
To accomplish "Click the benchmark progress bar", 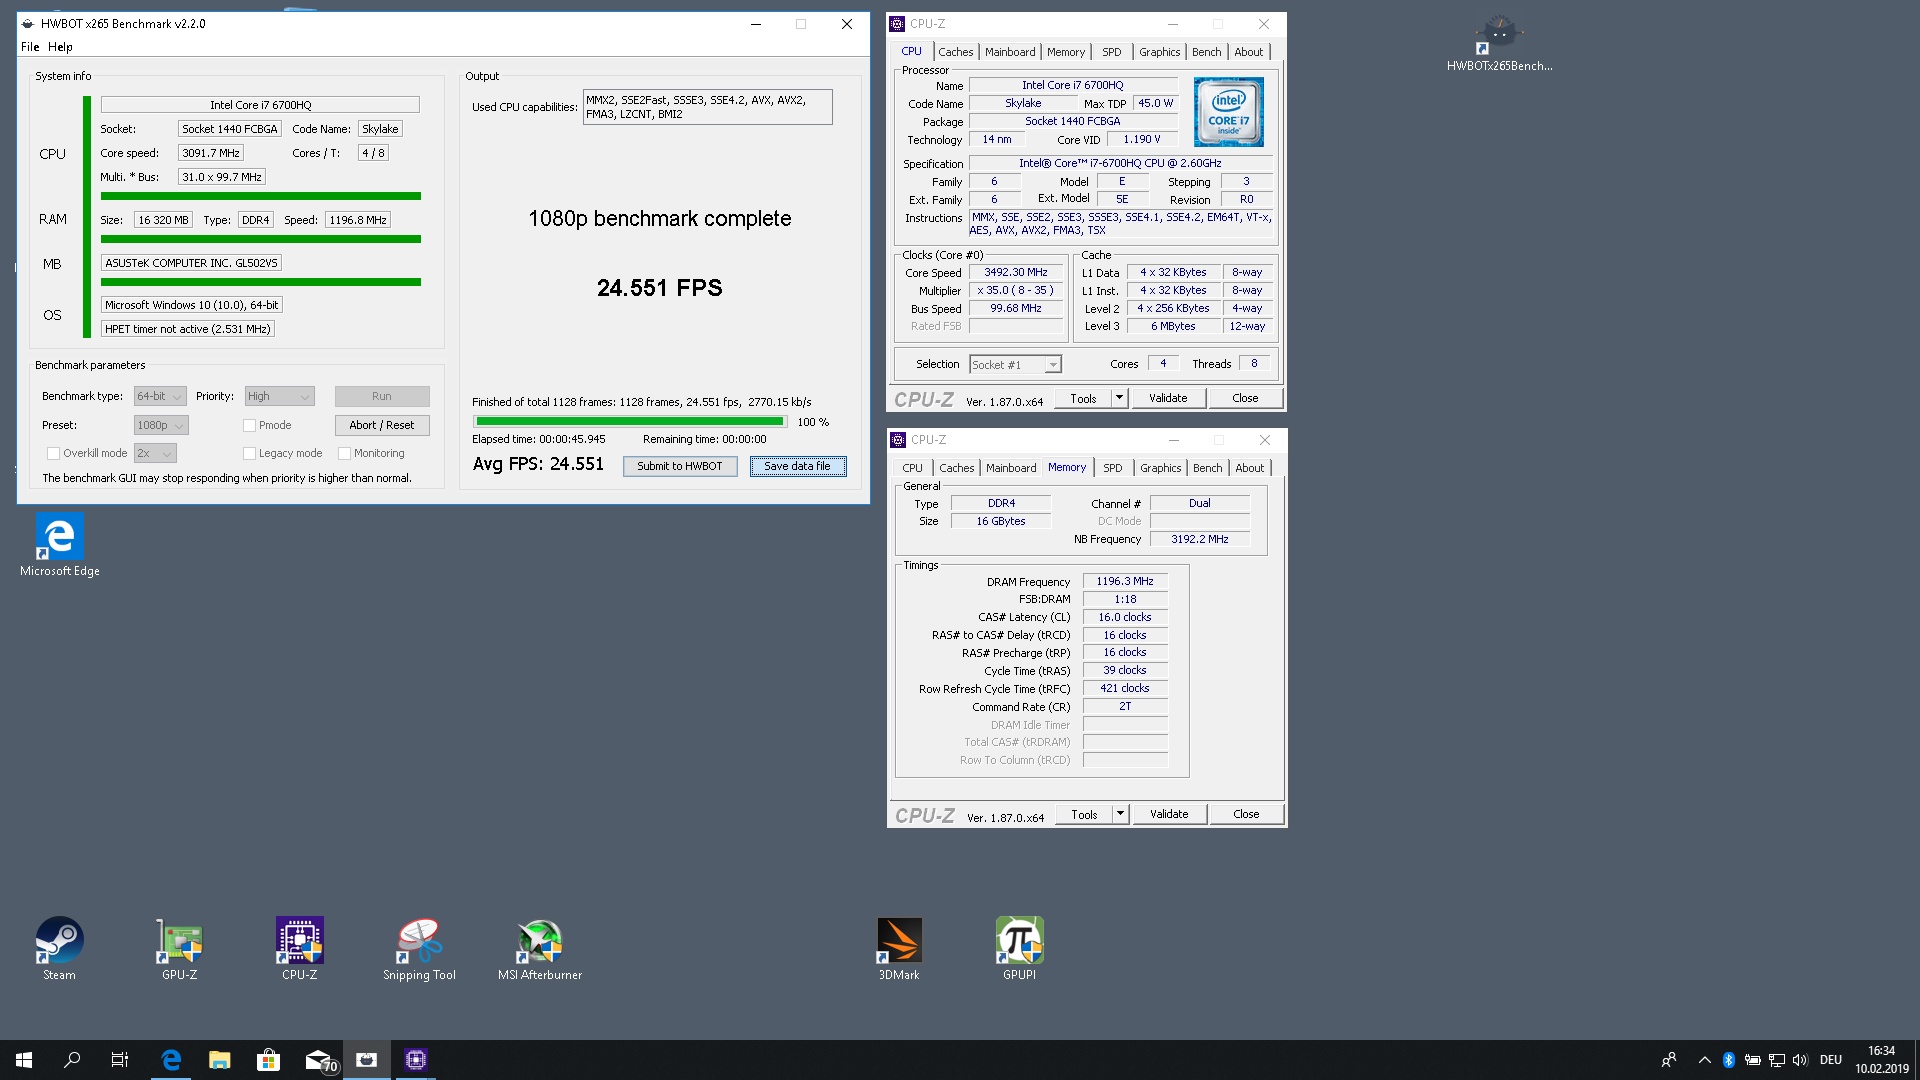I will 630,422.
